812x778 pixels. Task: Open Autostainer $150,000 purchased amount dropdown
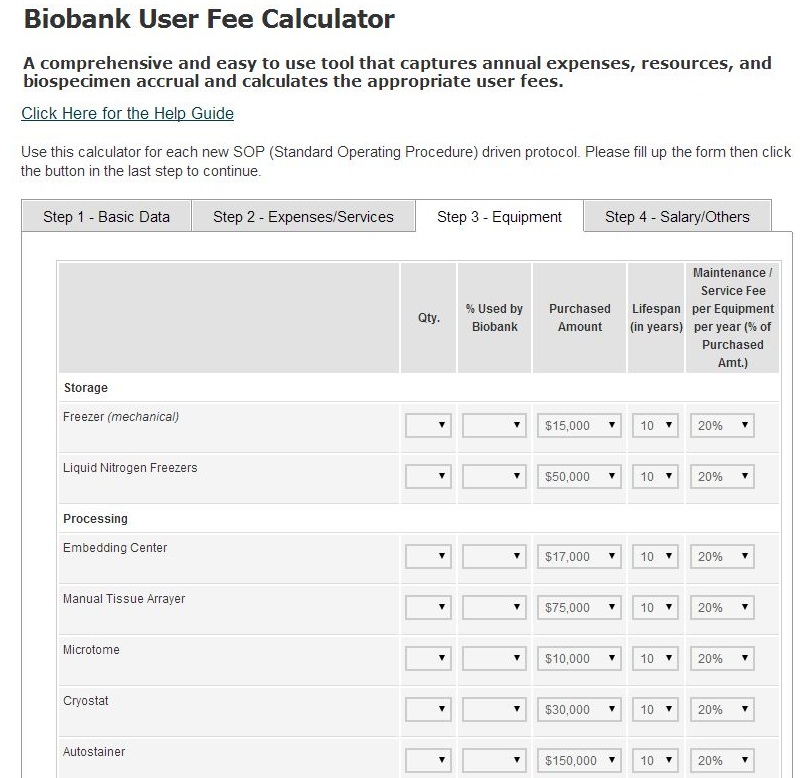tap(579, 761)
